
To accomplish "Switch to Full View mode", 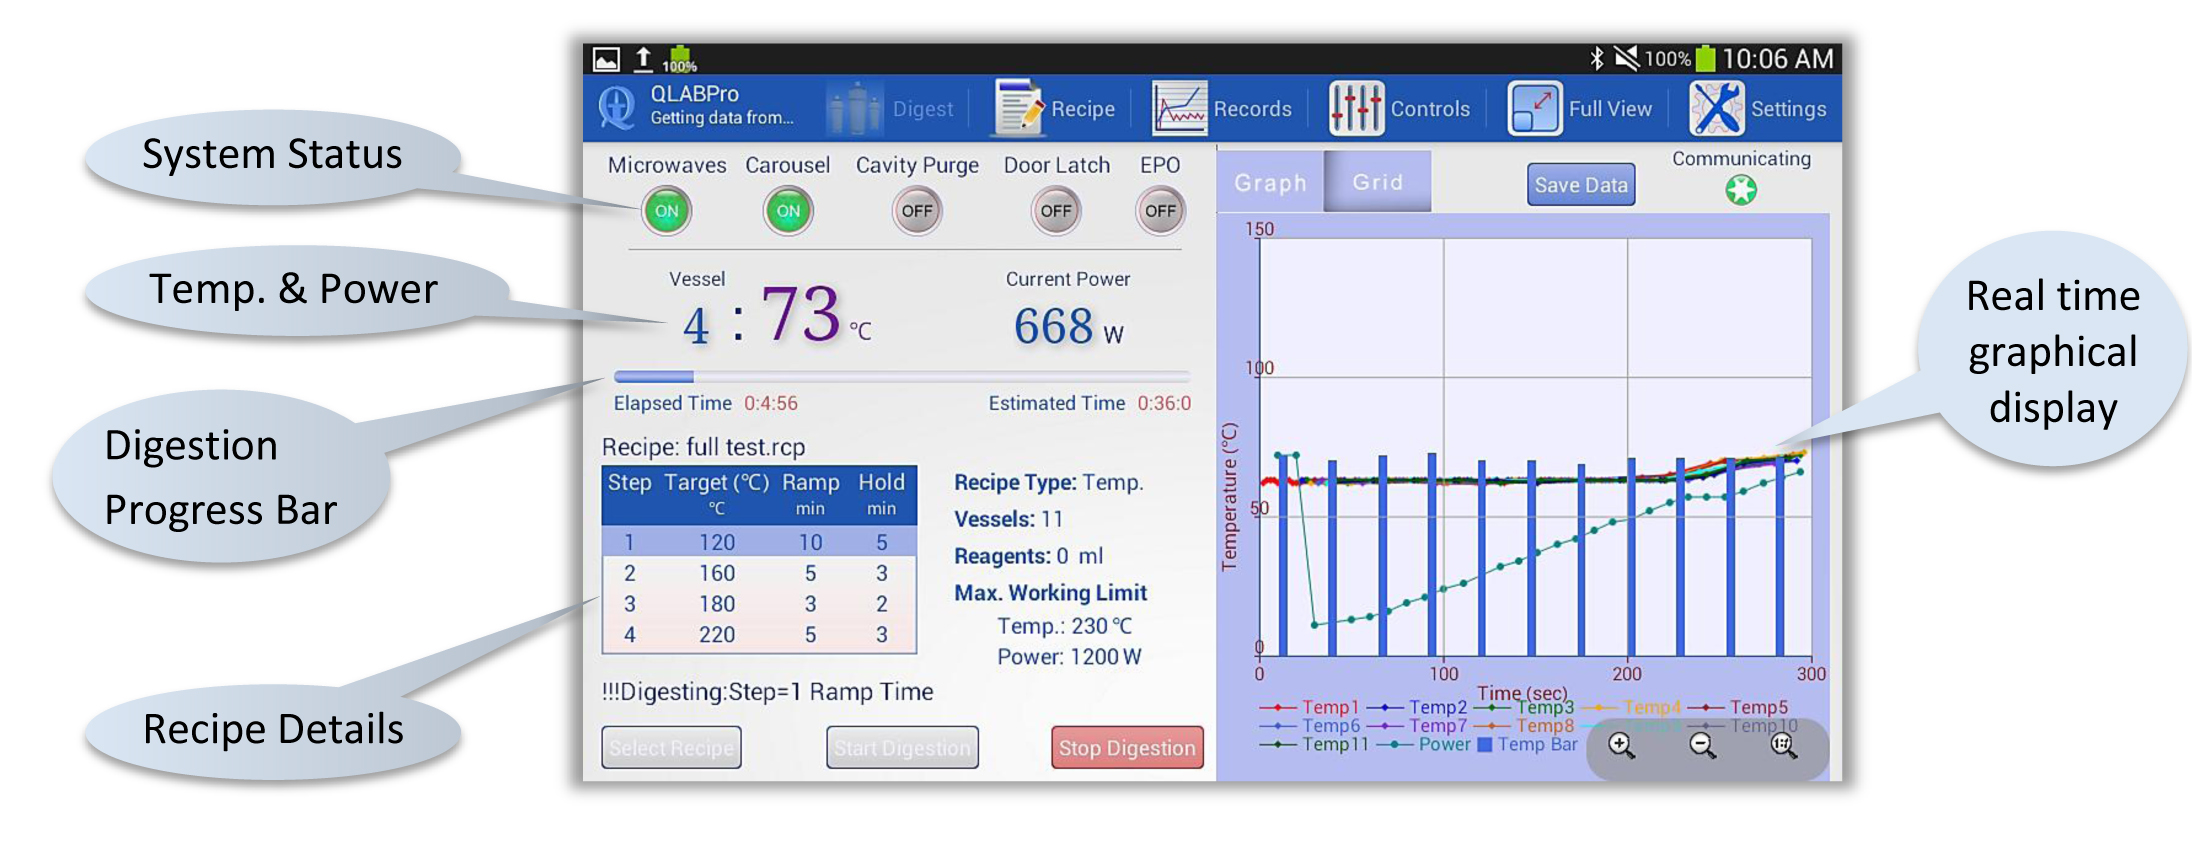I will pyautogui.click(x=1535, y=108).
